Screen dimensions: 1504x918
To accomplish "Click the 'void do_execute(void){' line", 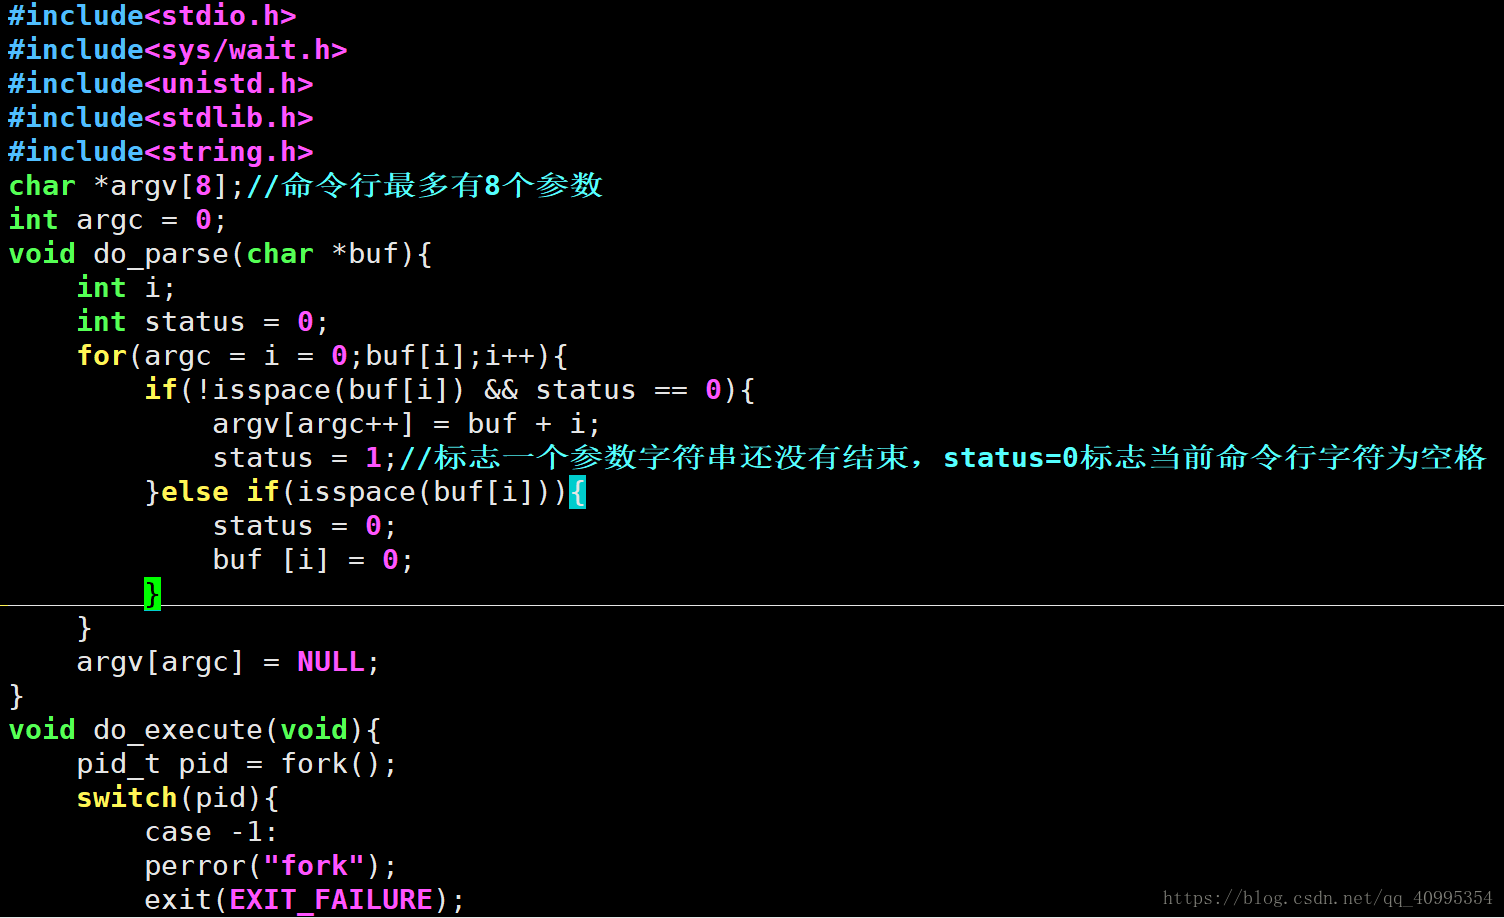I will pyautogui.click(x=194, y=730).
